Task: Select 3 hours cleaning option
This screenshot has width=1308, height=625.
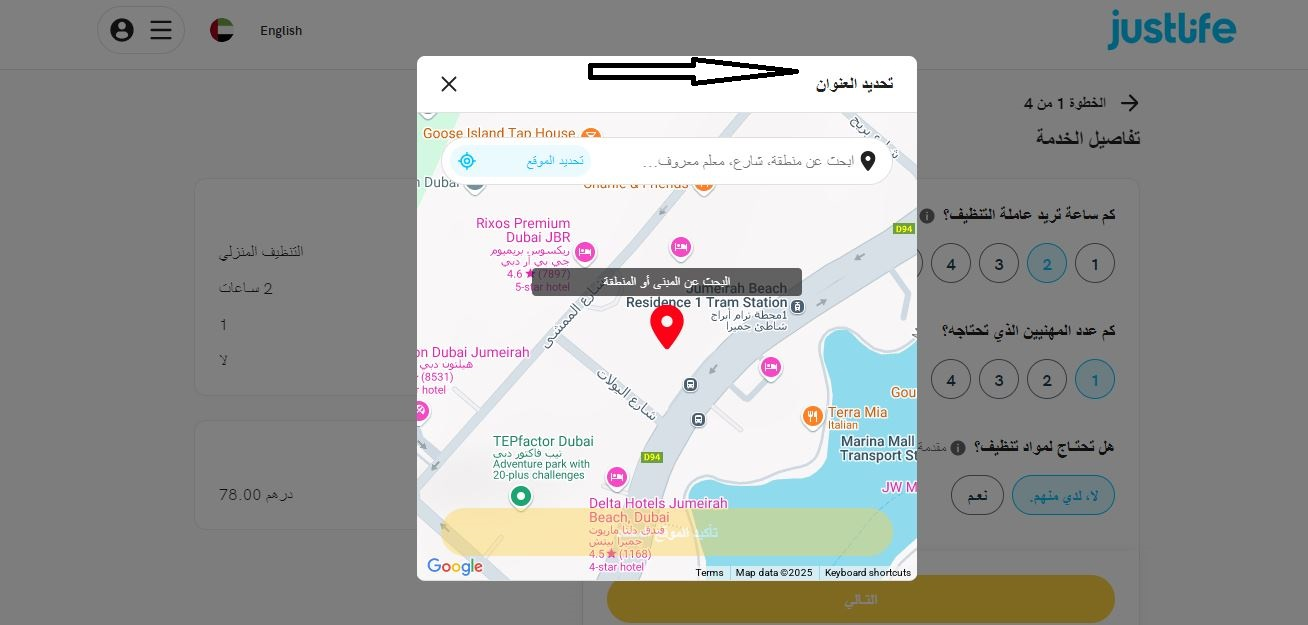Action: (999, 264)
